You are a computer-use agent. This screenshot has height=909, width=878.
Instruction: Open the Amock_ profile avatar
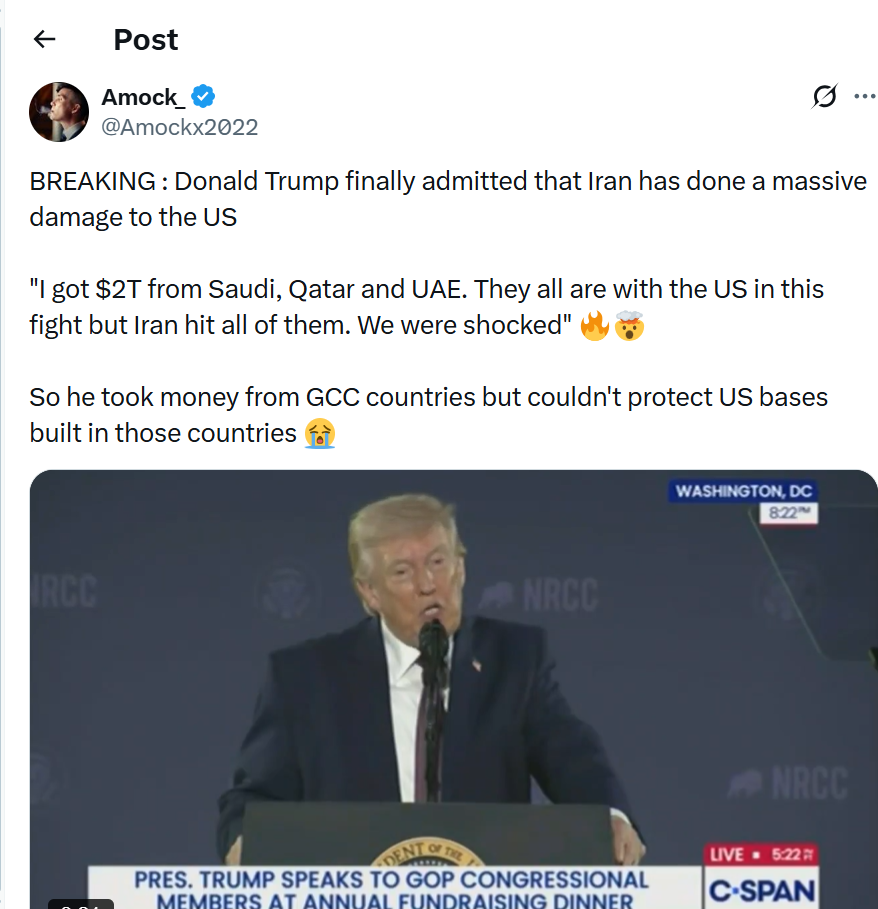59,112
